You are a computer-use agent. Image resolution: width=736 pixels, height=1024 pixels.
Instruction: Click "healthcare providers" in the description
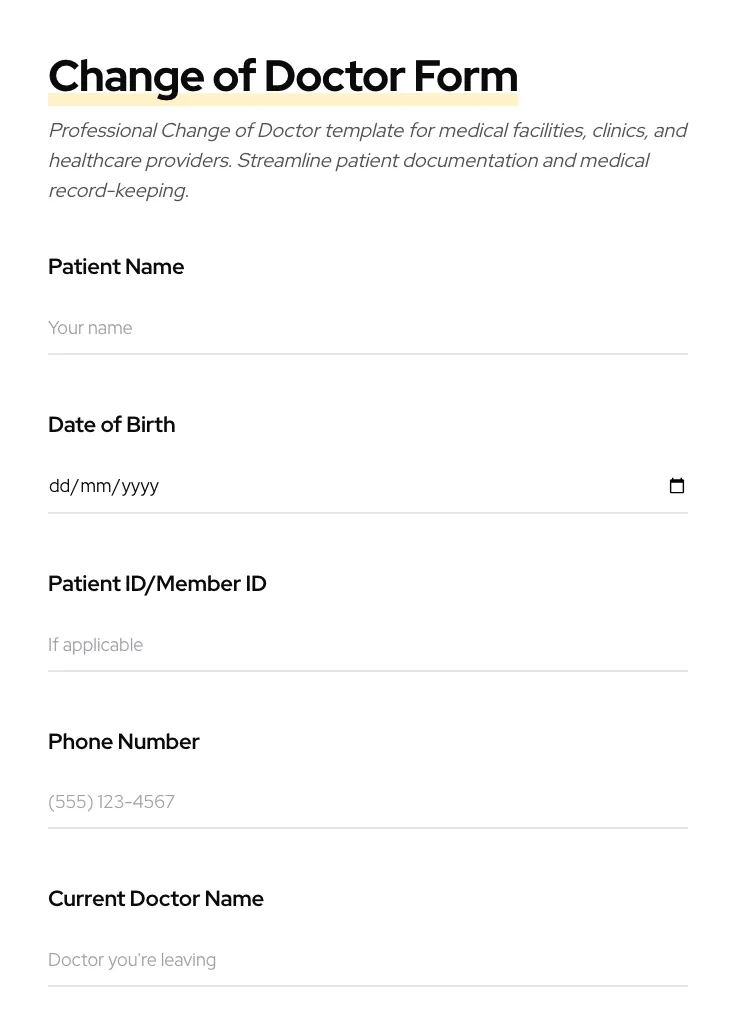coord(138,161)
